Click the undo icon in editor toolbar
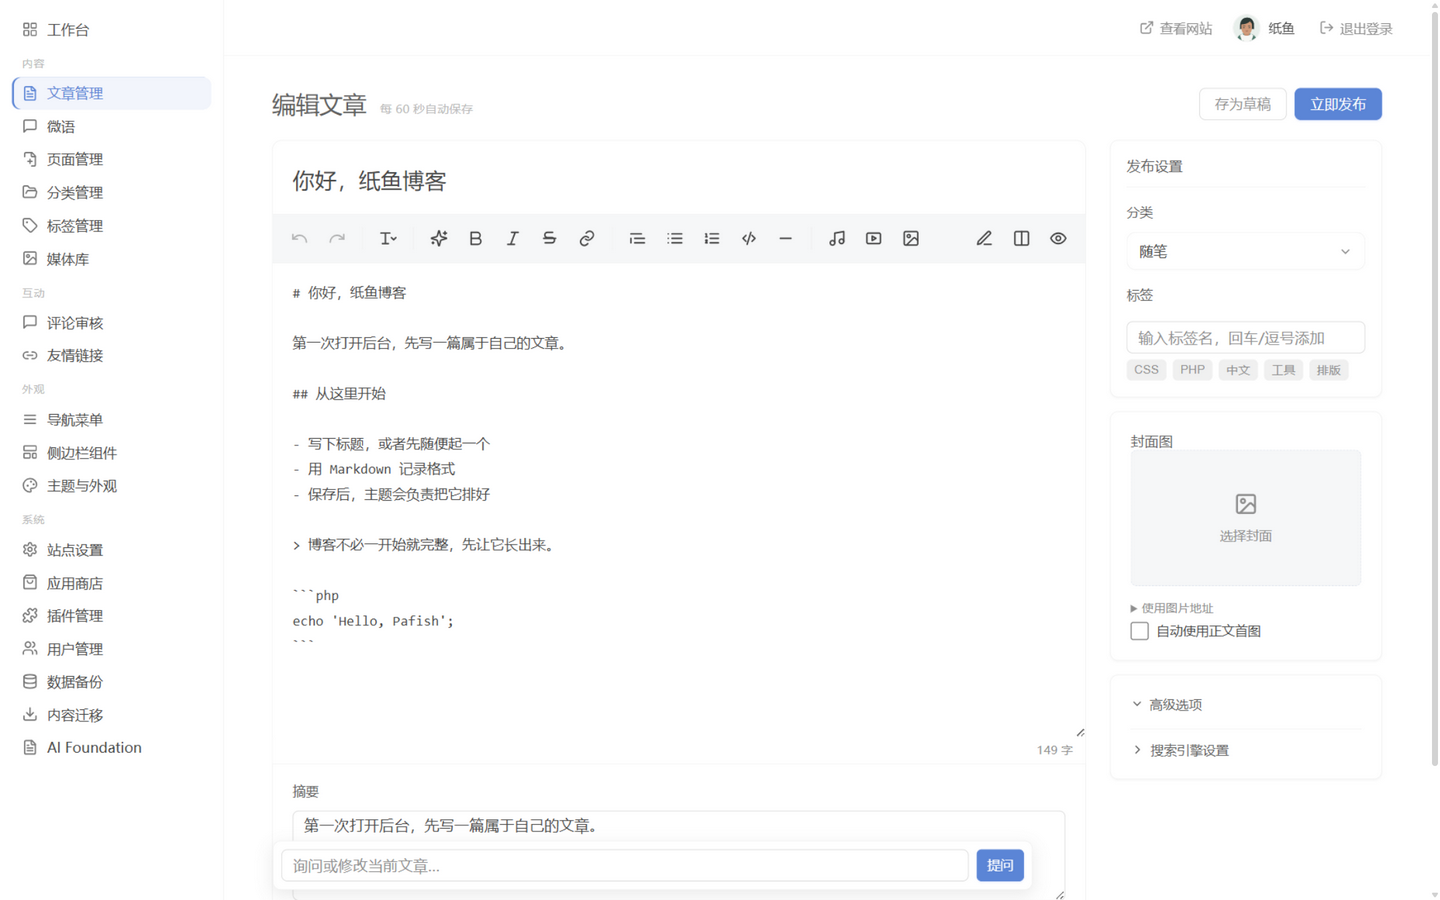Image resolution: width=1440 pixels, height=900 pixels. tap(299, 239)
